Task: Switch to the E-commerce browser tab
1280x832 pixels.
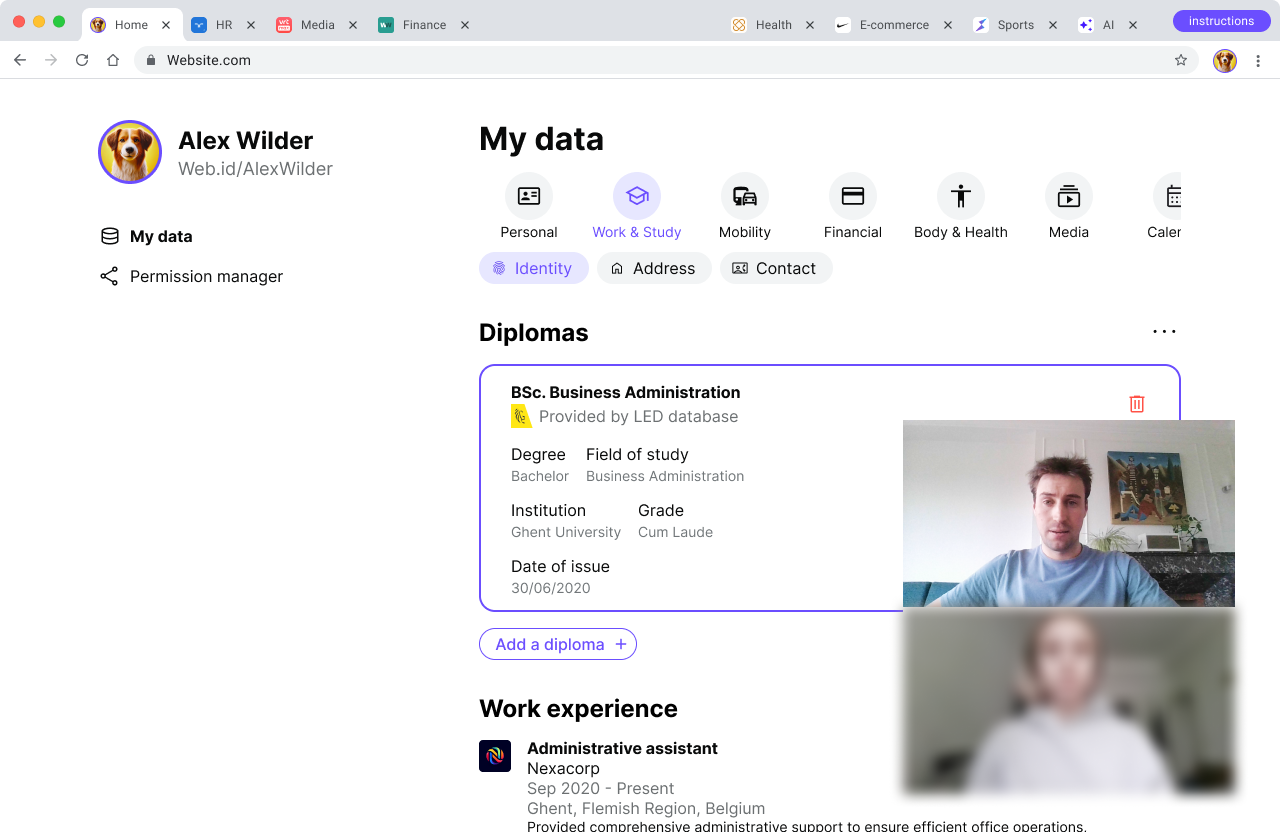Action: tap(895, 25)
